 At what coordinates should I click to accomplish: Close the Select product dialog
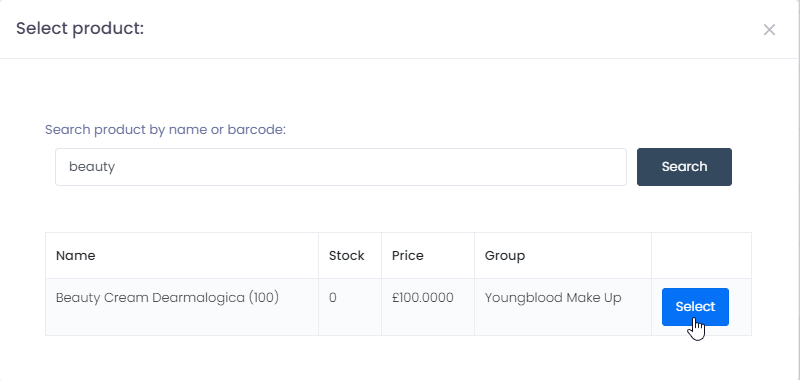tap(769, 30)
